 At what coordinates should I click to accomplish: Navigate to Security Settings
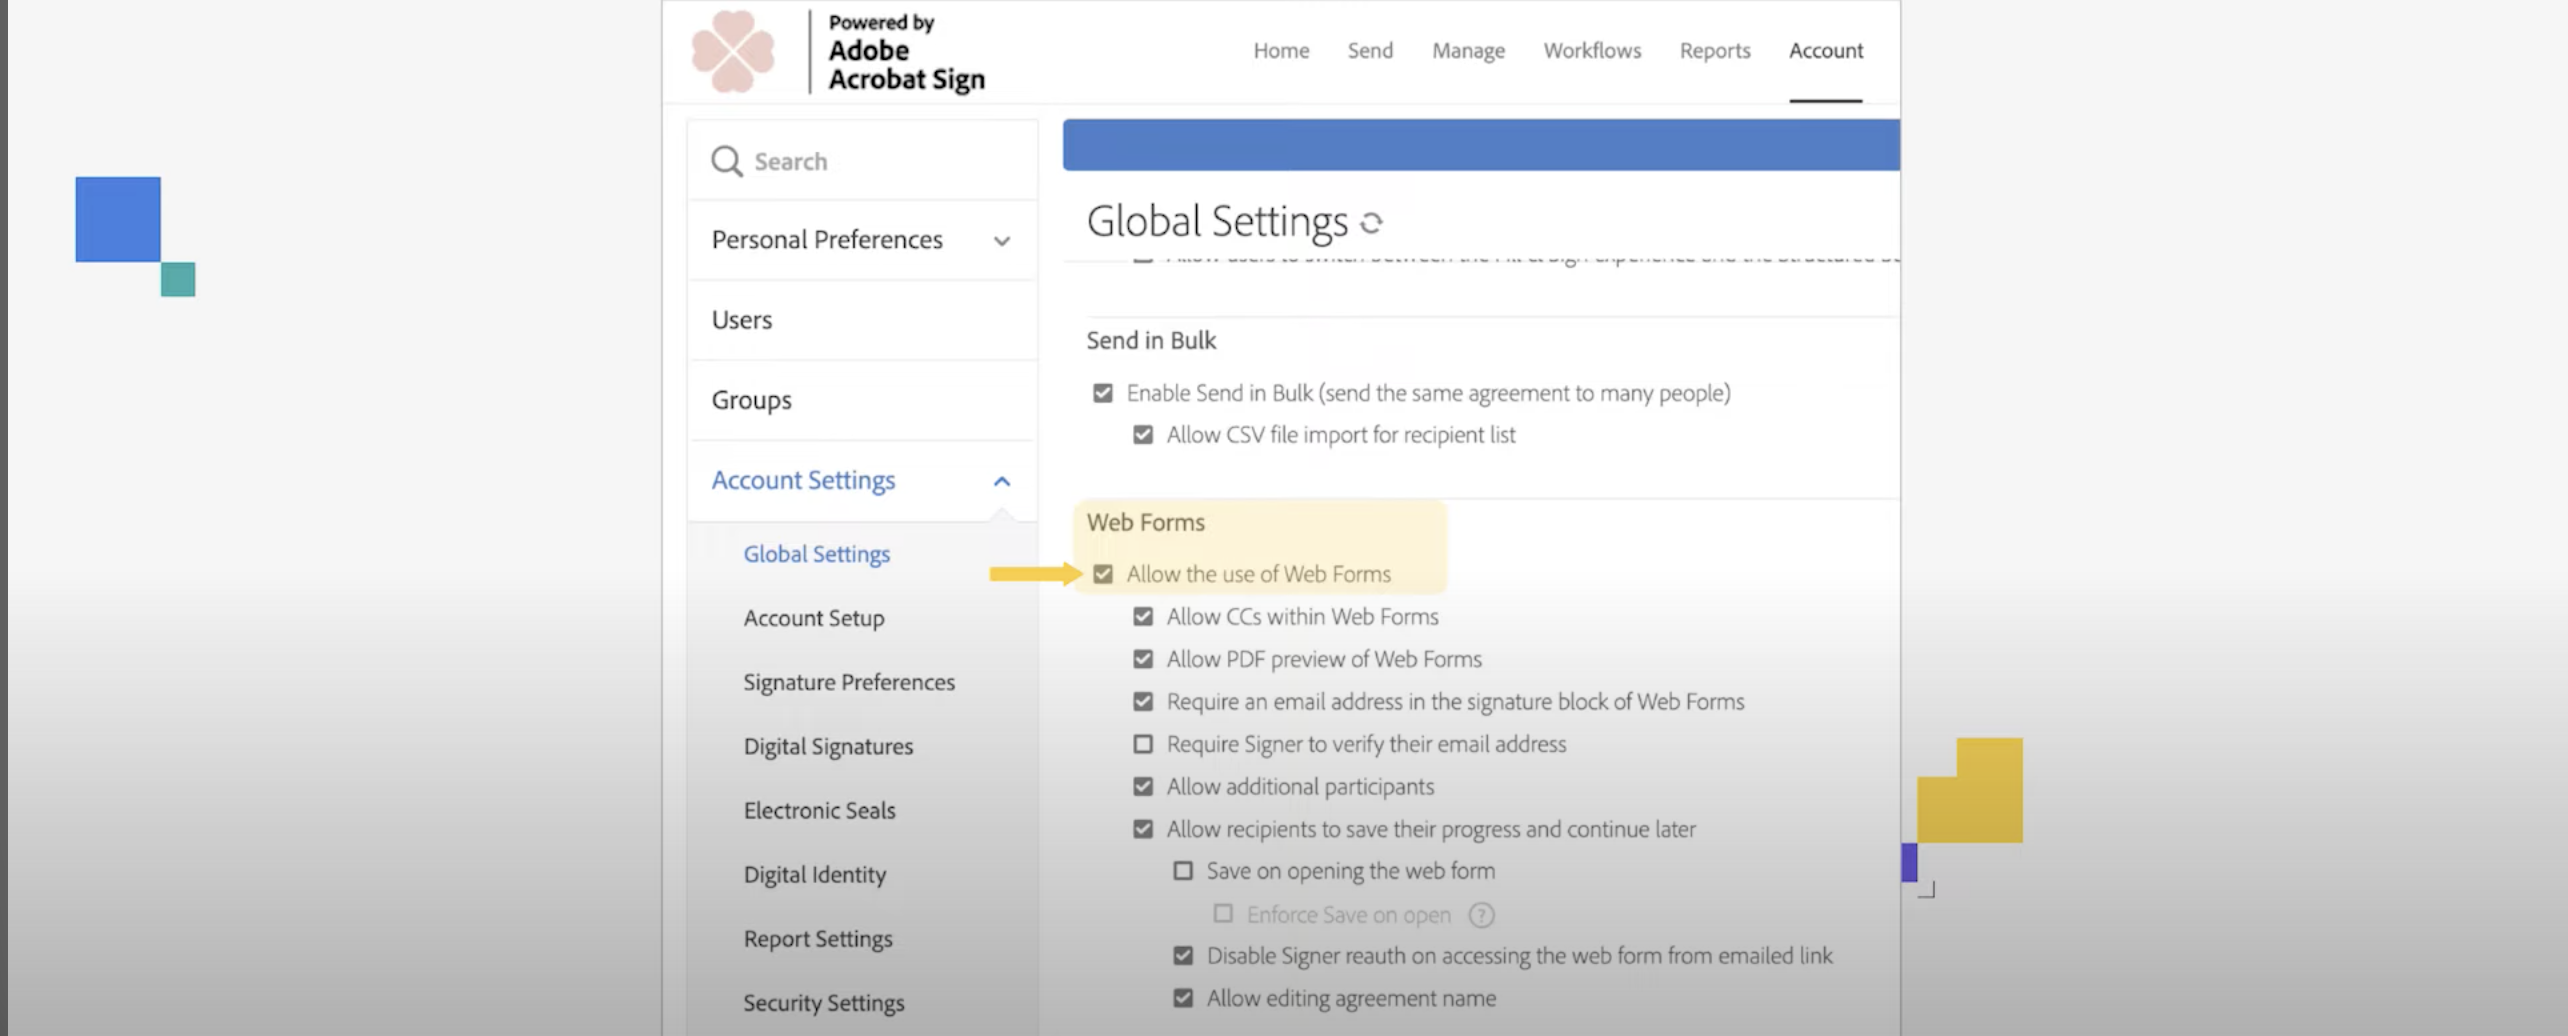823,1002
